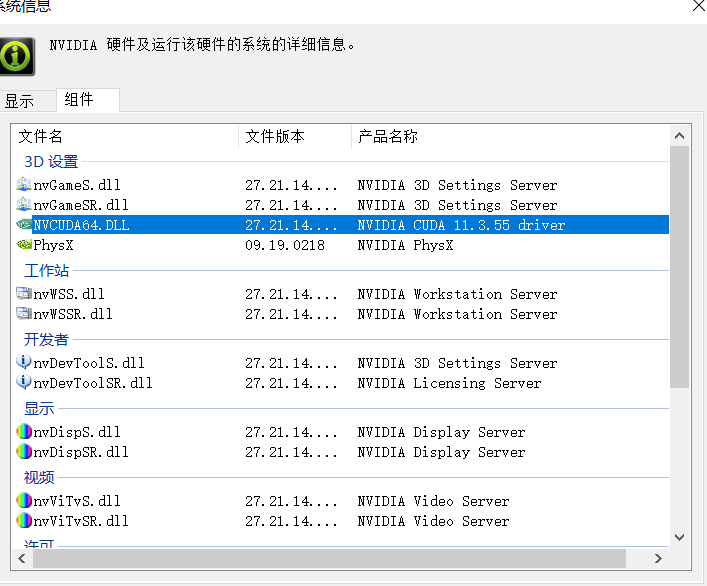
Task: Click NVIDIA PhysX product name
Action: pos(405,245)
